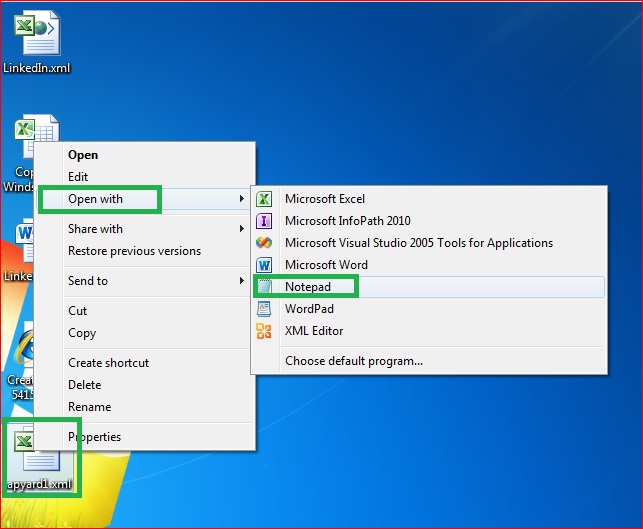The height and width of the screenshot is (529, 643).
Task: Click the InfoPath 2010 icon in submenu
Action: (x=264, y=221)
